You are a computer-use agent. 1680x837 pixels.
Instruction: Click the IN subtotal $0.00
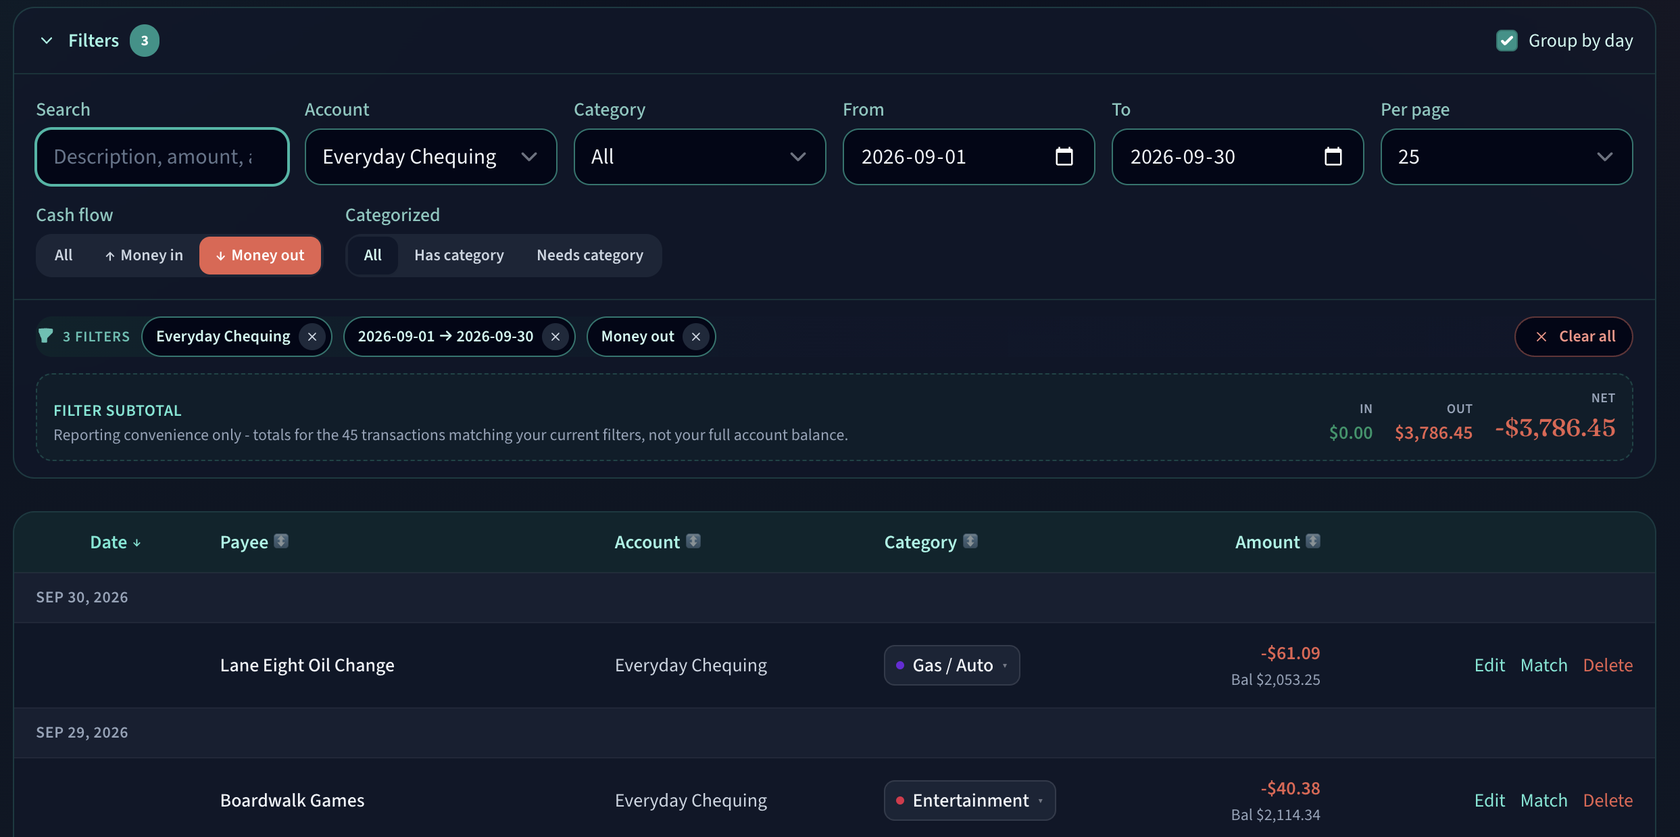point(1351,433)
